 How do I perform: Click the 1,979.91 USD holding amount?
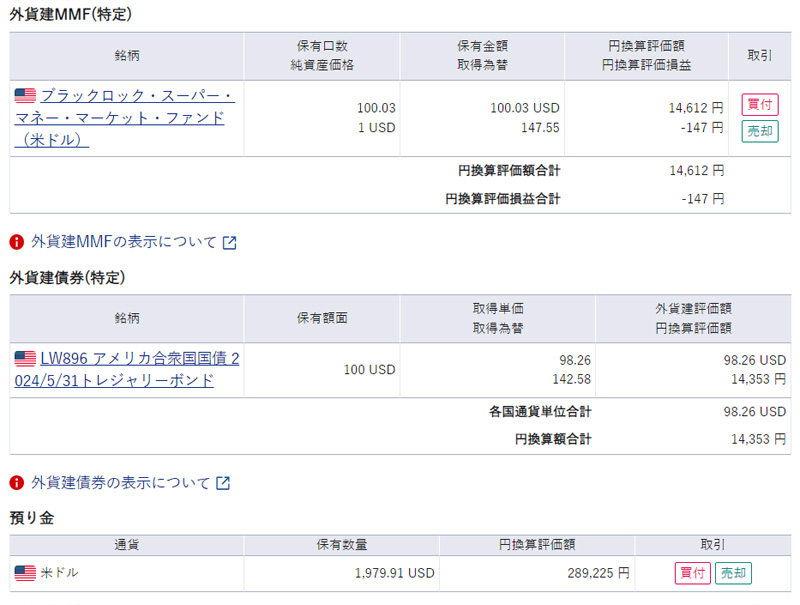point(394,573)
